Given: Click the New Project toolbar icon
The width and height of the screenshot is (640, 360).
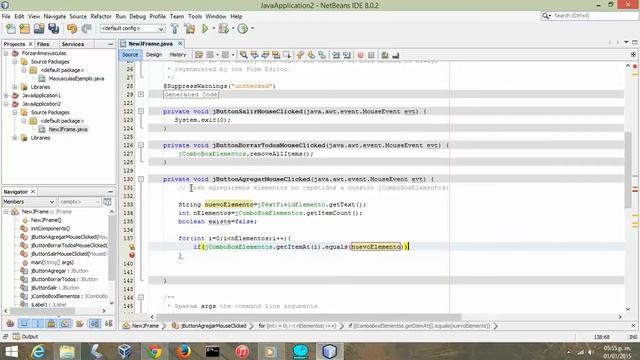Looking at the screenshot, I should [x=25, y=29].
